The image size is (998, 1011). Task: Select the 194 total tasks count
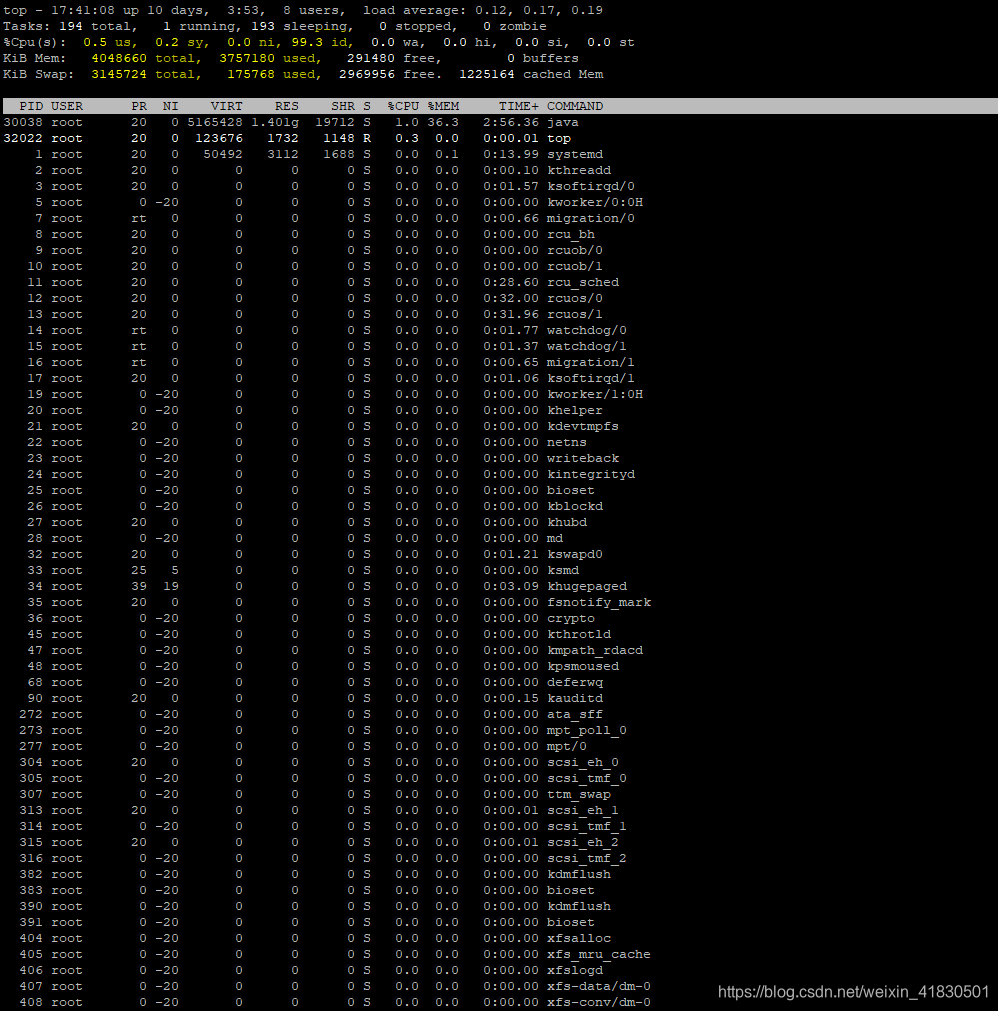[71, 26]
